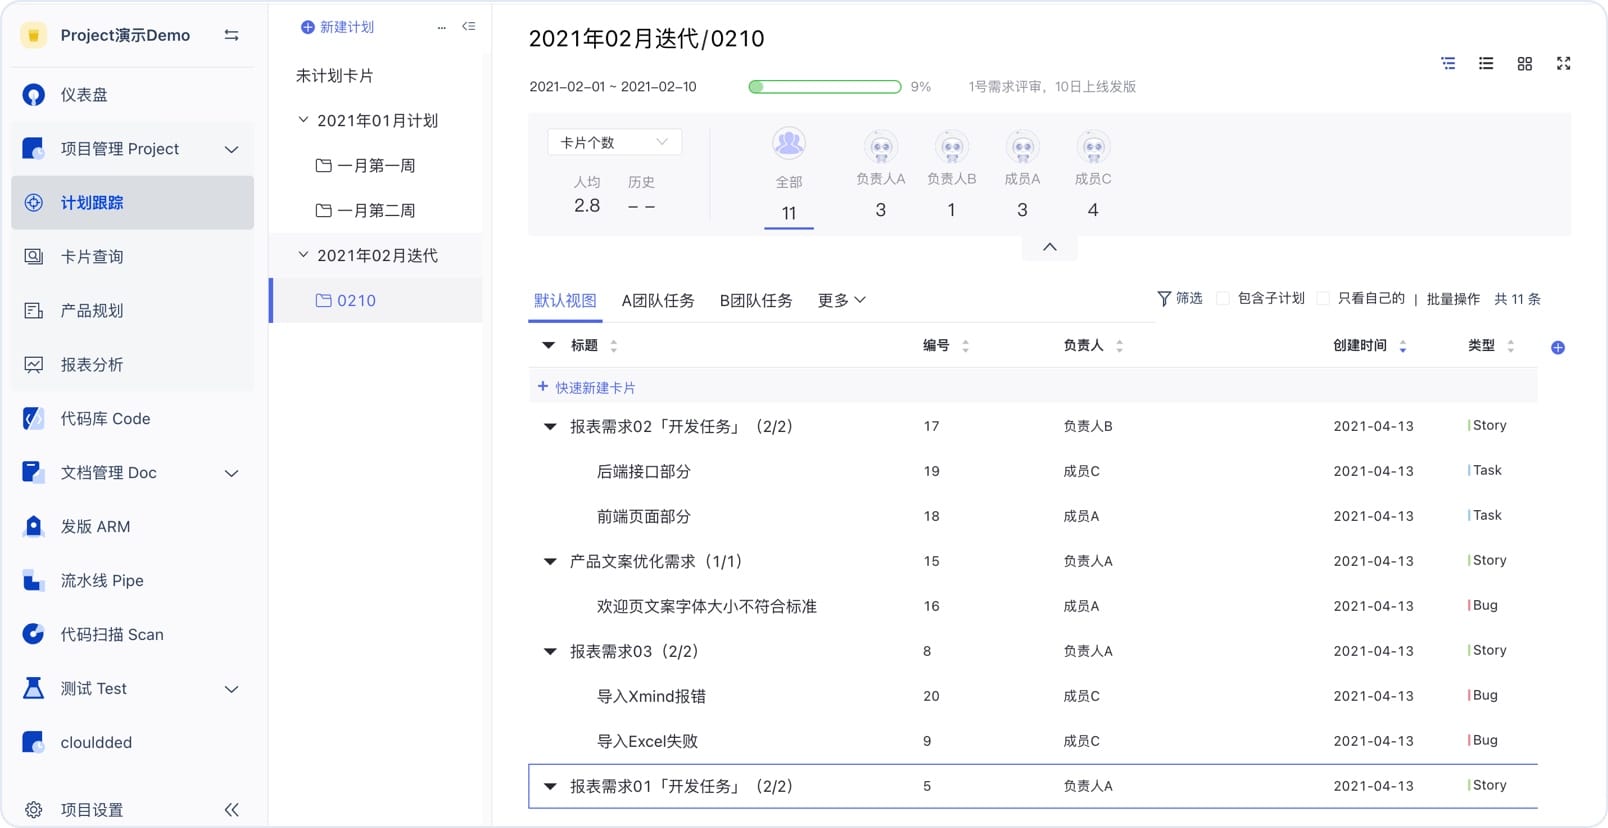Enable the 包含子计划 checkbox

pyautogui.click(x=1223, y=299)
